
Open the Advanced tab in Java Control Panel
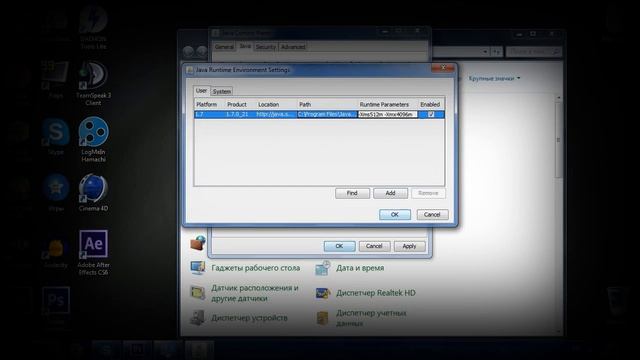coord(293,47)
